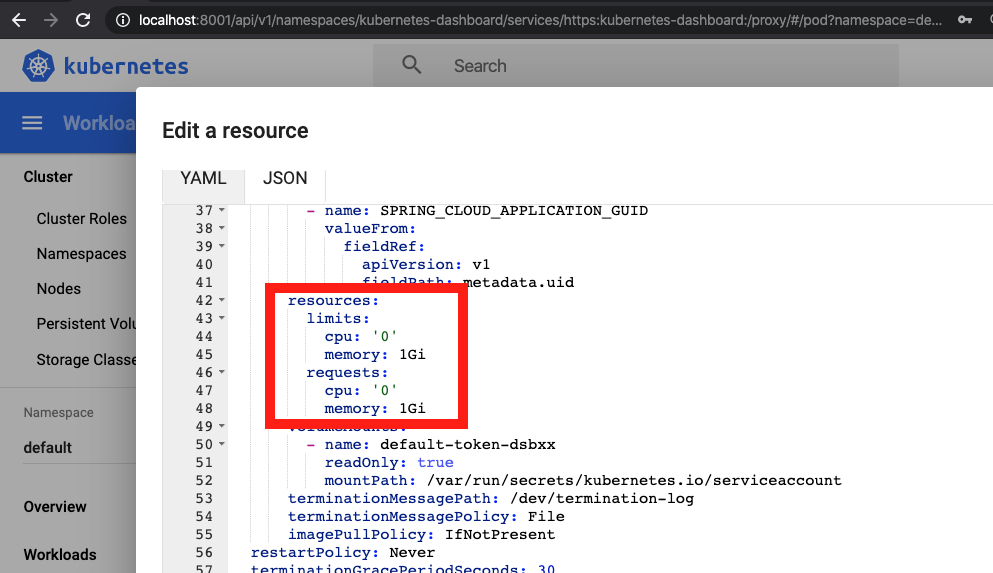
Task: Click the restartPolicy Never value
Action: point(412,553)
